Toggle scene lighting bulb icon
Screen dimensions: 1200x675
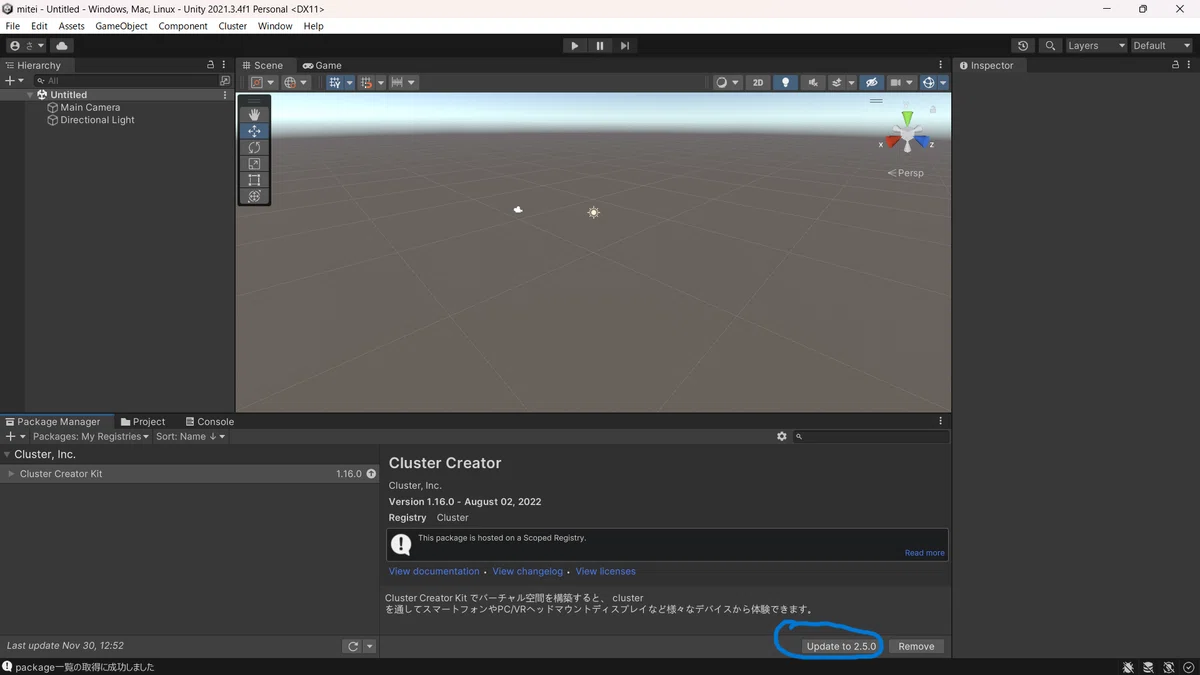pyautogui.click(x=786, y=83)
